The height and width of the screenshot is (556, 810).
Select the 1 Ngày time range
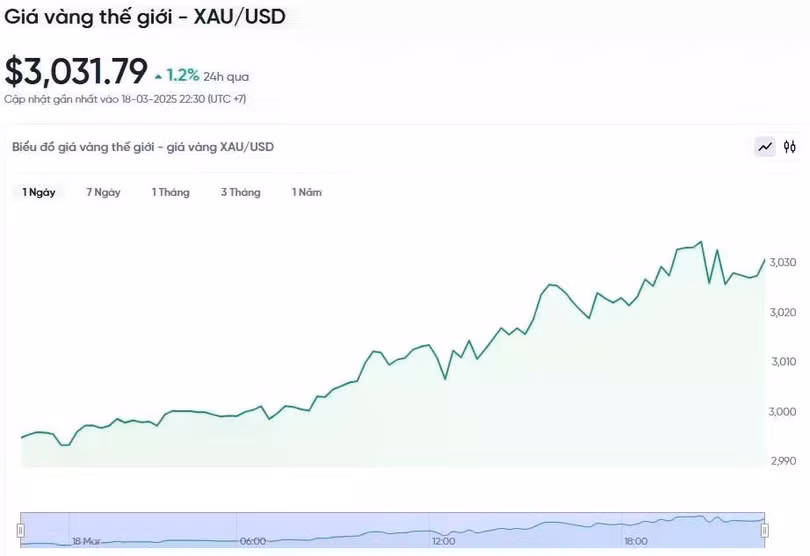tap(39, 192)
